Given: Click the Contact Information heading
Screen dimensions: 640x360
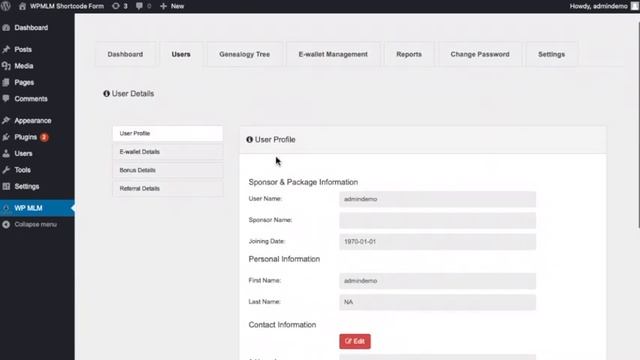Looking at the screenshot, I should click(x=282, y=325).
